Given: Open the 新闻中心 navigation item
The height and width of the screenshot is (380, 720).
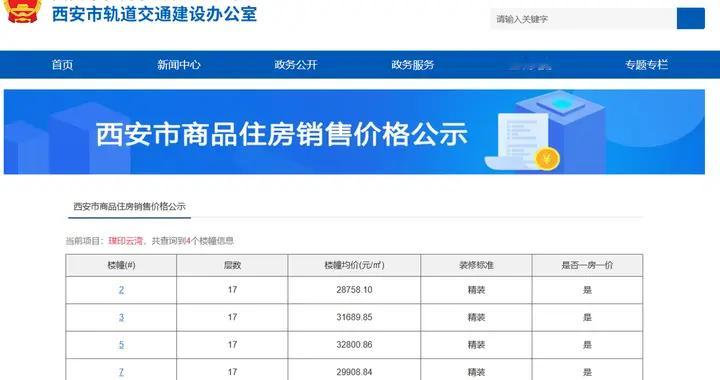Looking at the screenshot, I should [179, 65].
